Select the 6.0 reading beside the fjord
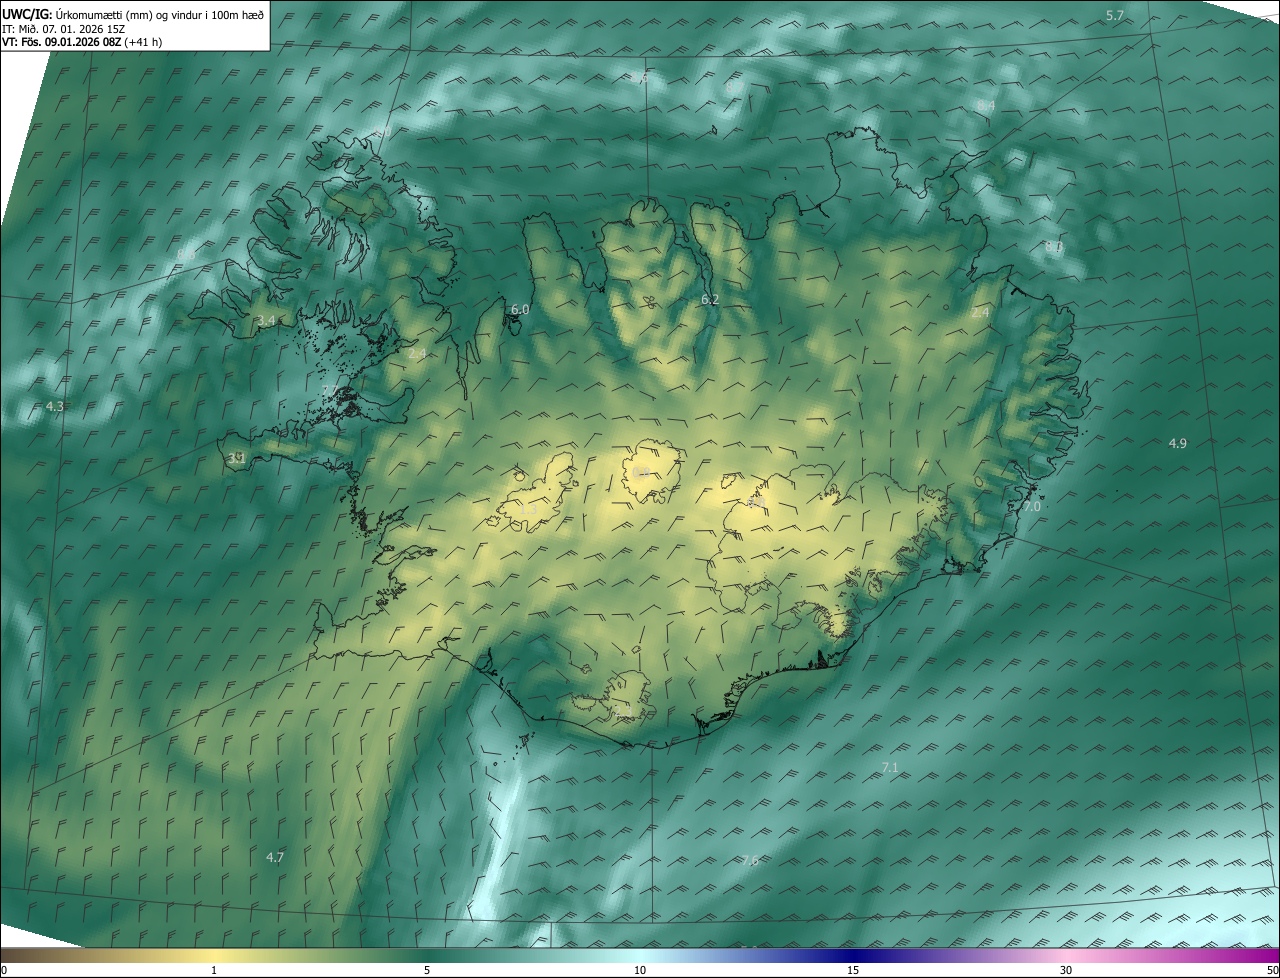 click(x=520, y=310)
